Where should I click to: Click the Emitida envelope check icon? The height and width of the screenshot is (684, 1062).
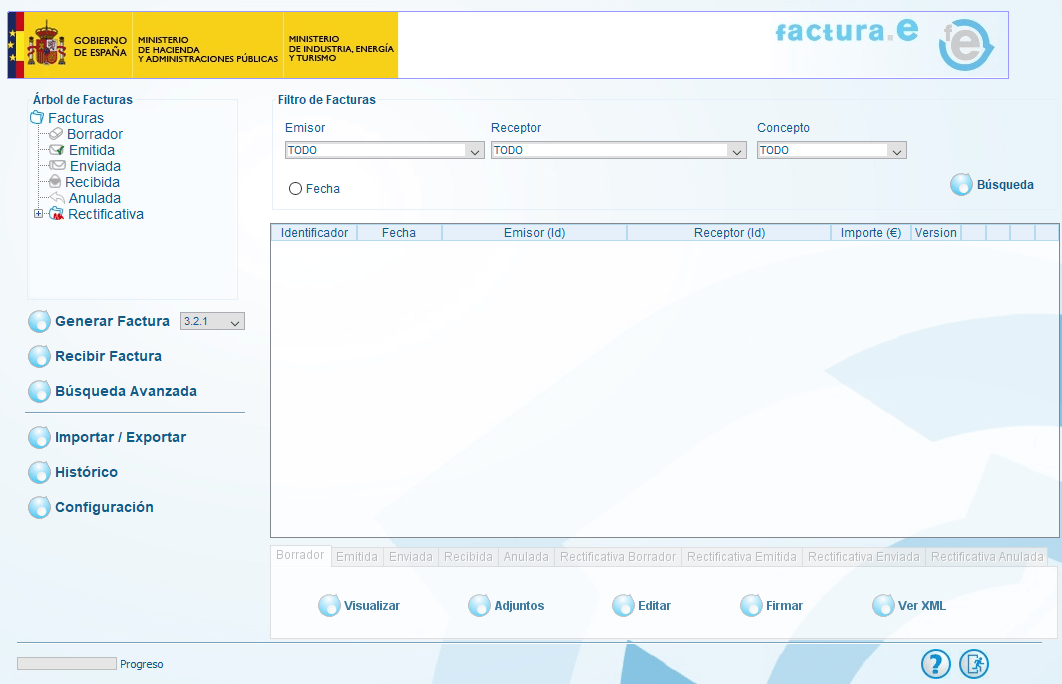[57, 150]
